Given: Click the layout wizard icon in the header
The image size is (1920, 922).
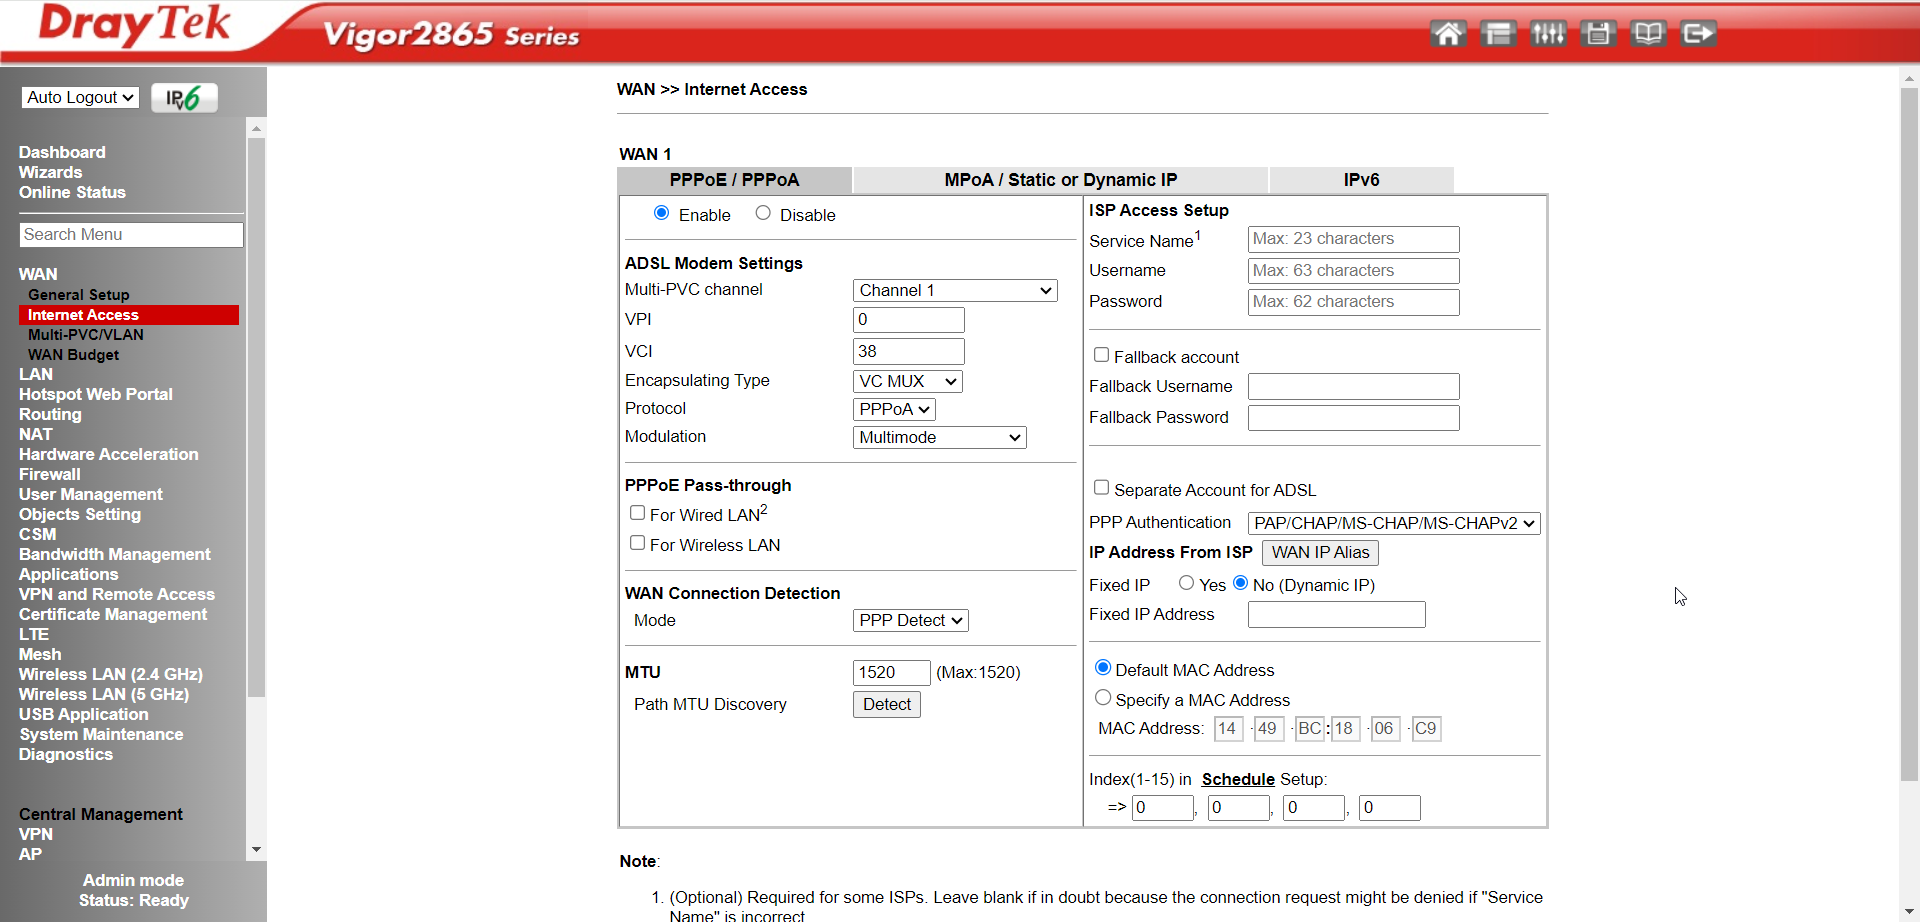Looking at the screenshot, I should pyautogui.click(x=1498, y=33).
